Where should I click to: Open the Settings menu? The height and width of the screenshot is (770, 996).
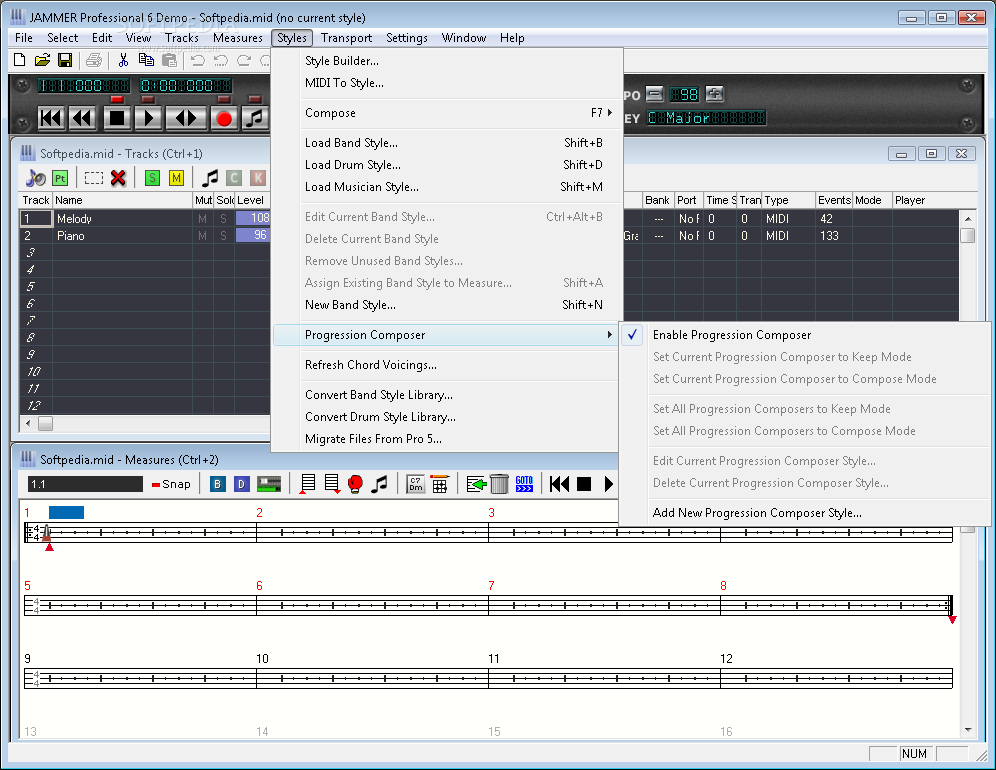pyautogui.click(x=407, y=38)
